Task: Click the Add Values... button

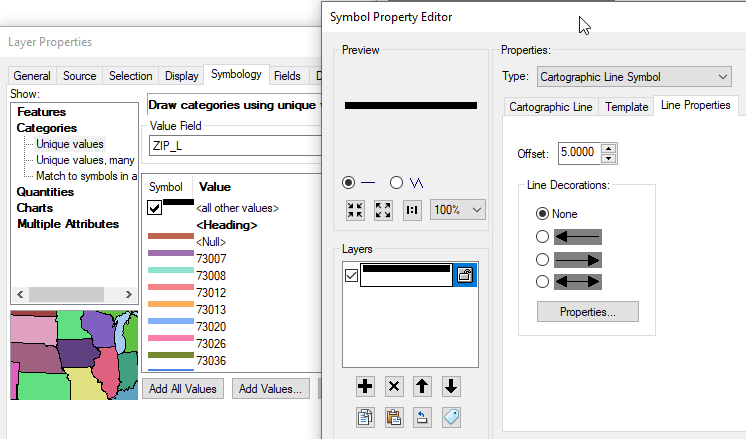Action: 270,389
